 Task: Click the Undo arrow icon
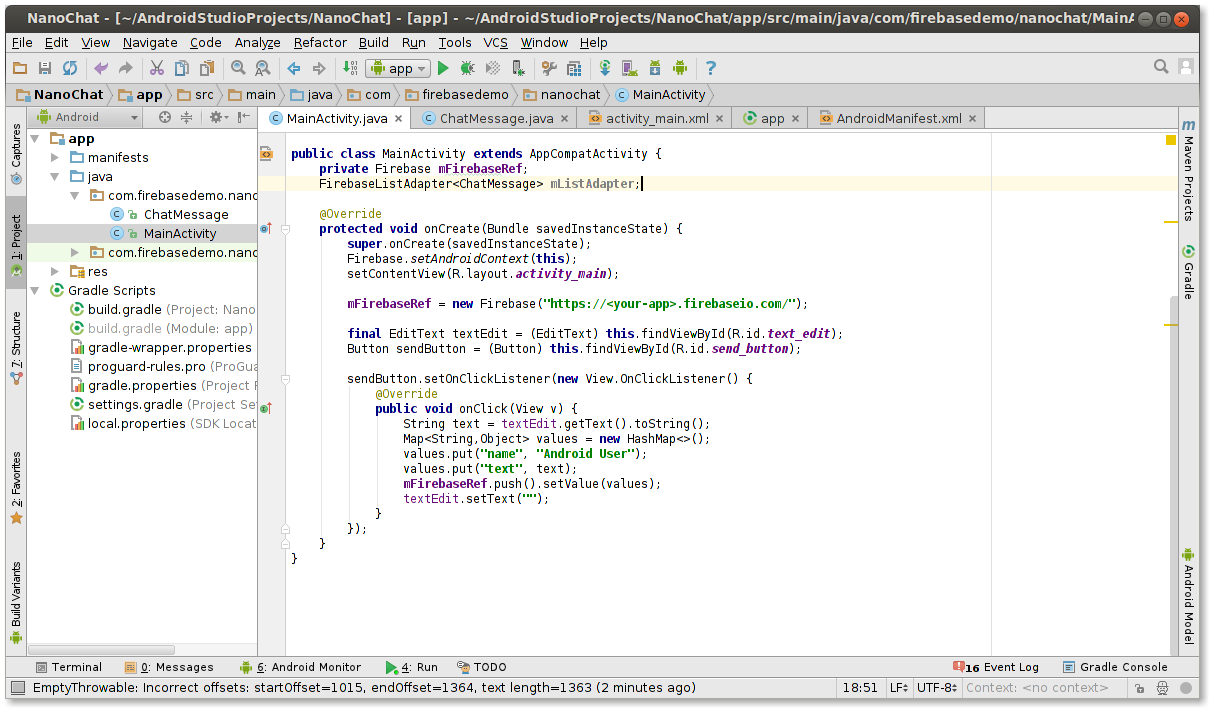pos(100,68)
